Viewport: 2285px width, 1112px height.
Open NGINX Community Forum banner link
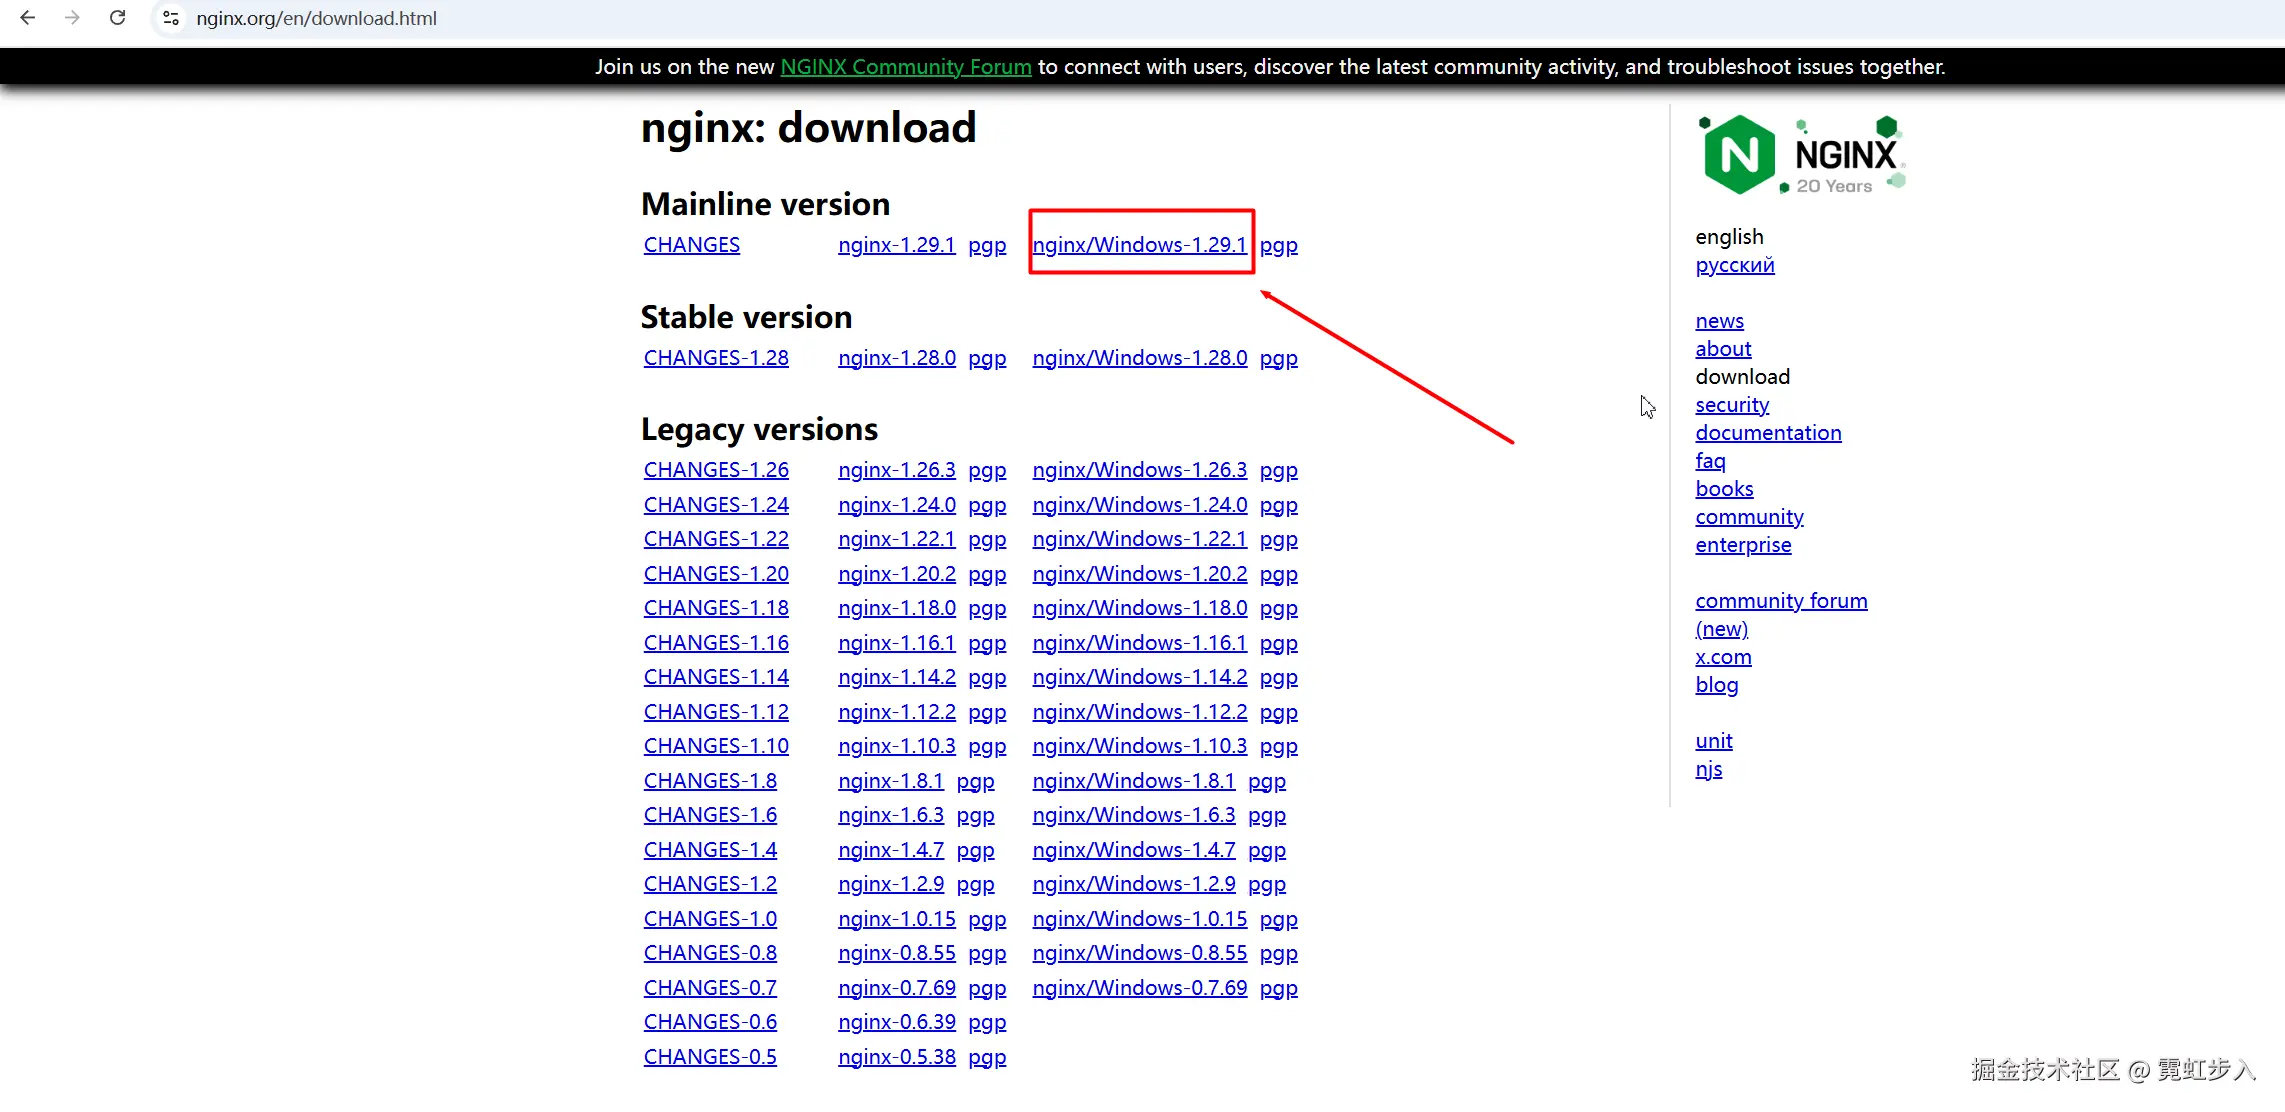pos(905,67)
